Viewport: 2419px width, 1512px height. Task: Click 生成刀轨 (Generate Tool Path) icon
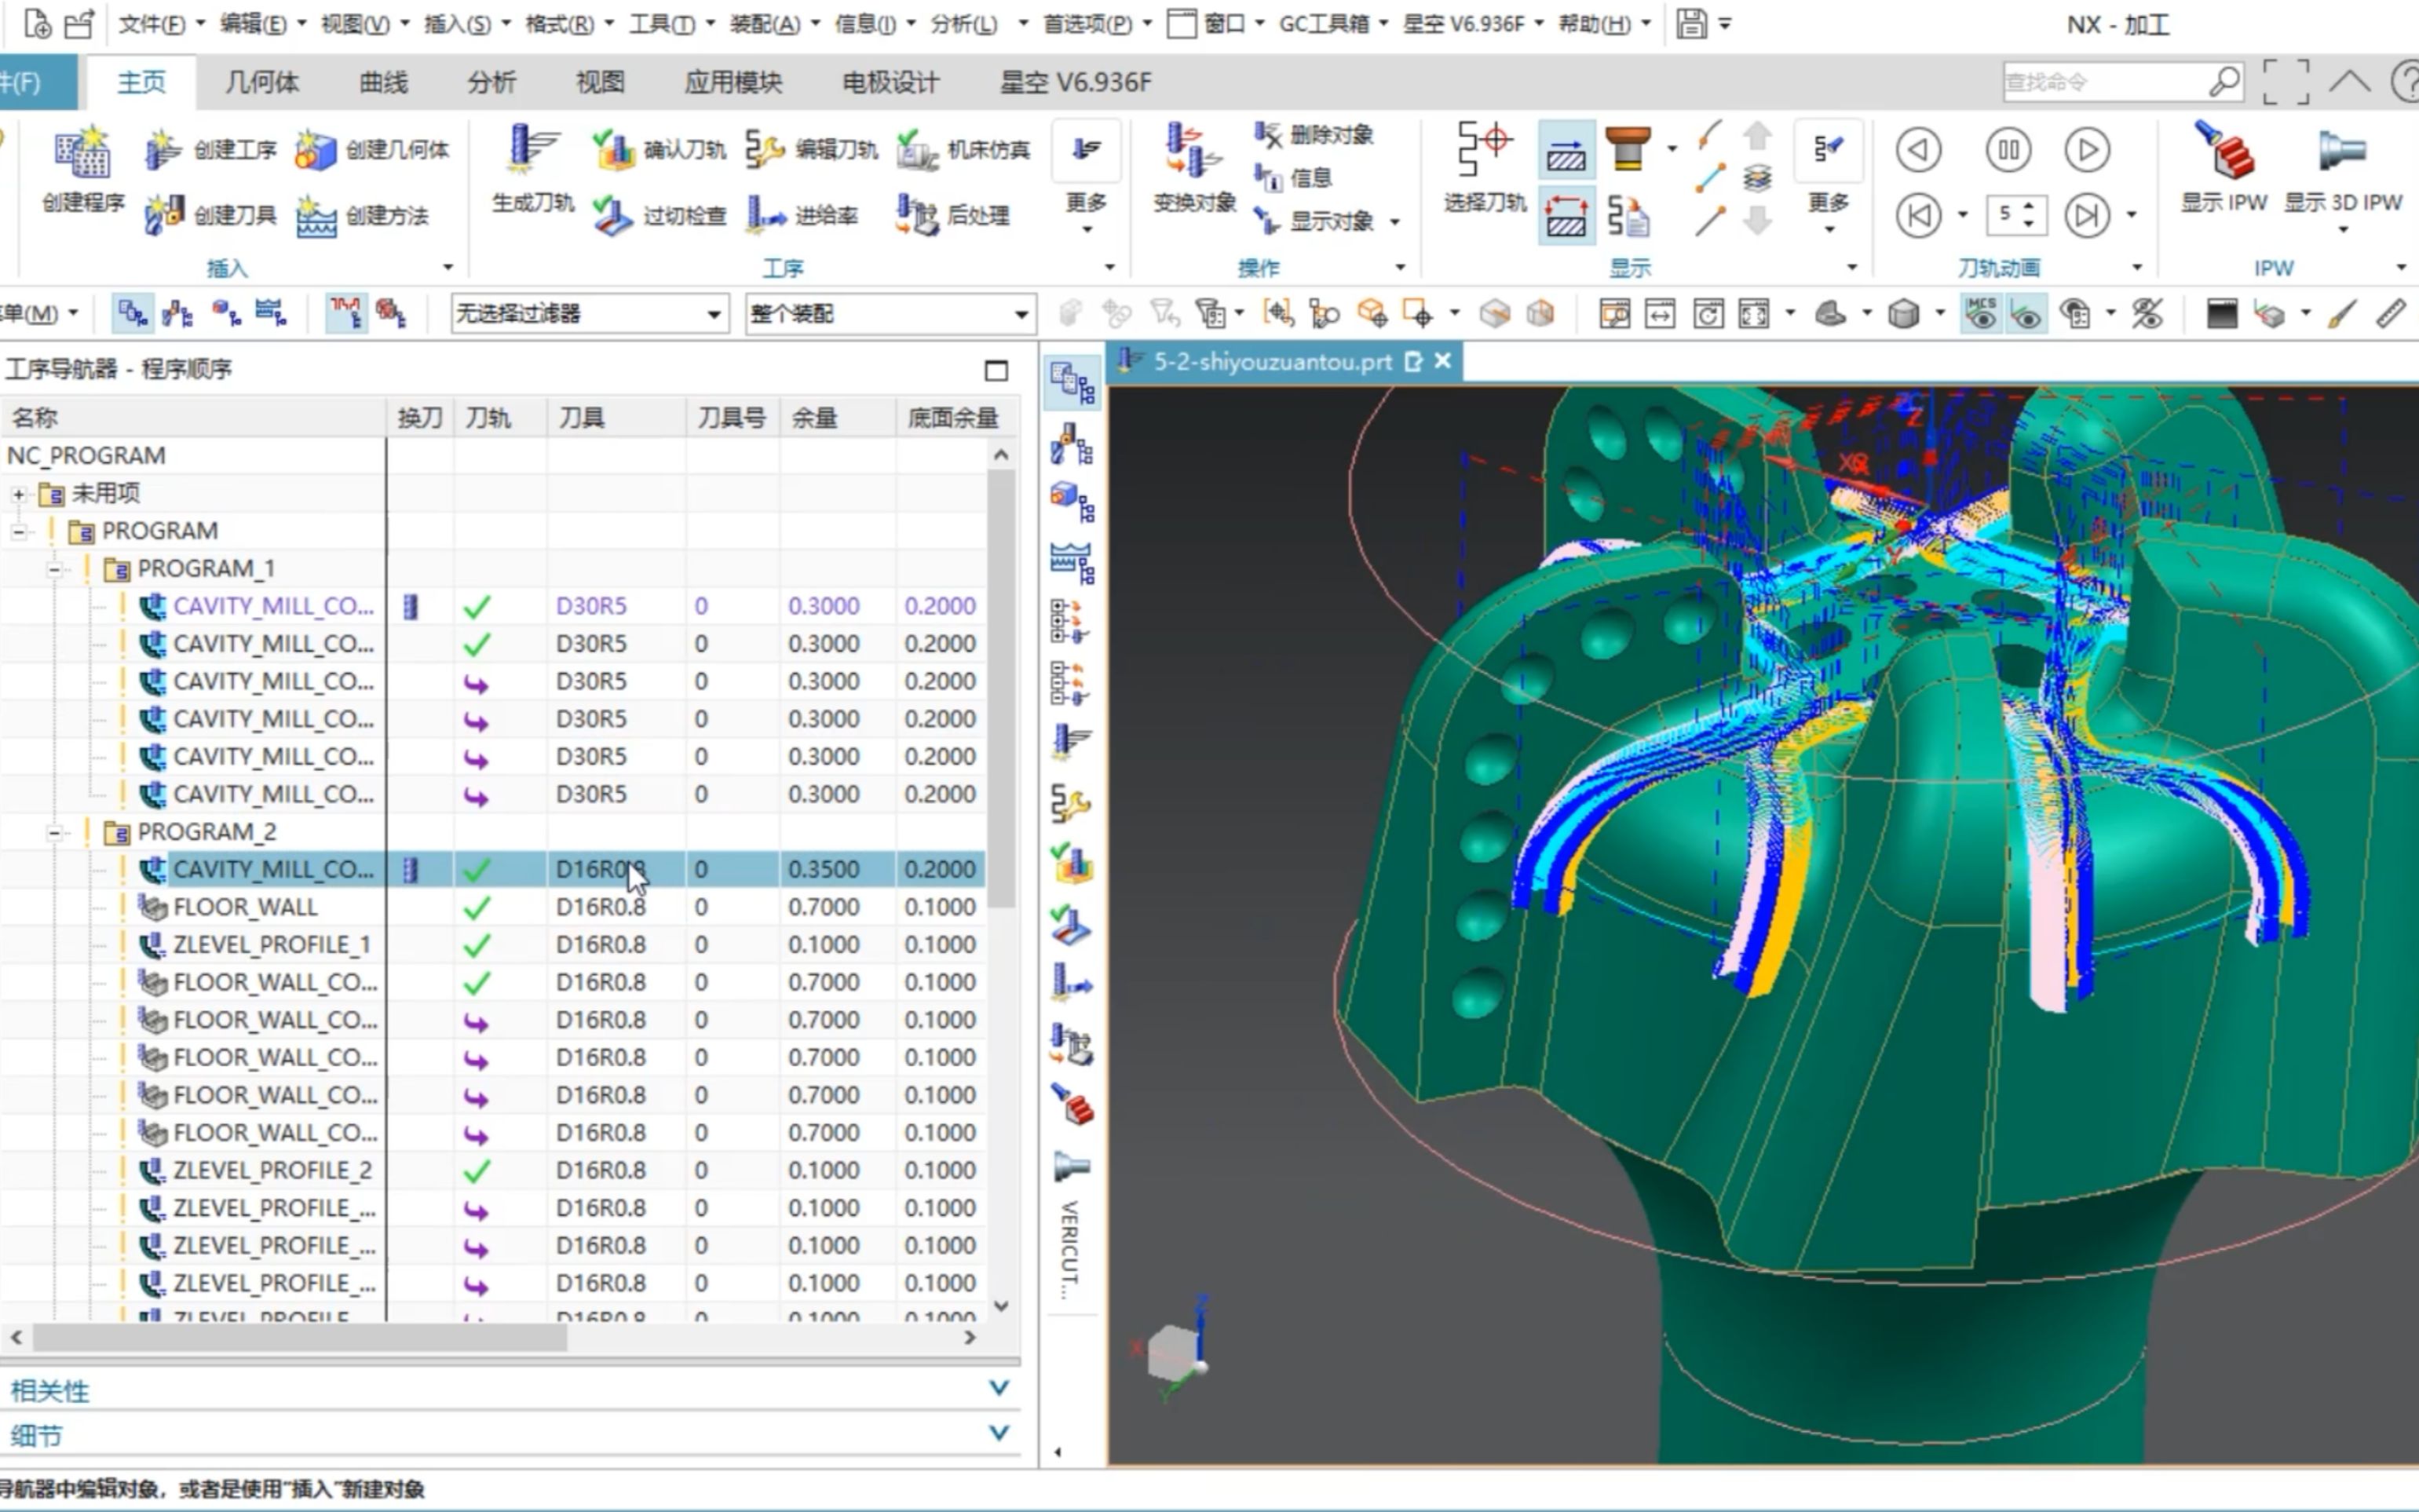tap(533, 150)
